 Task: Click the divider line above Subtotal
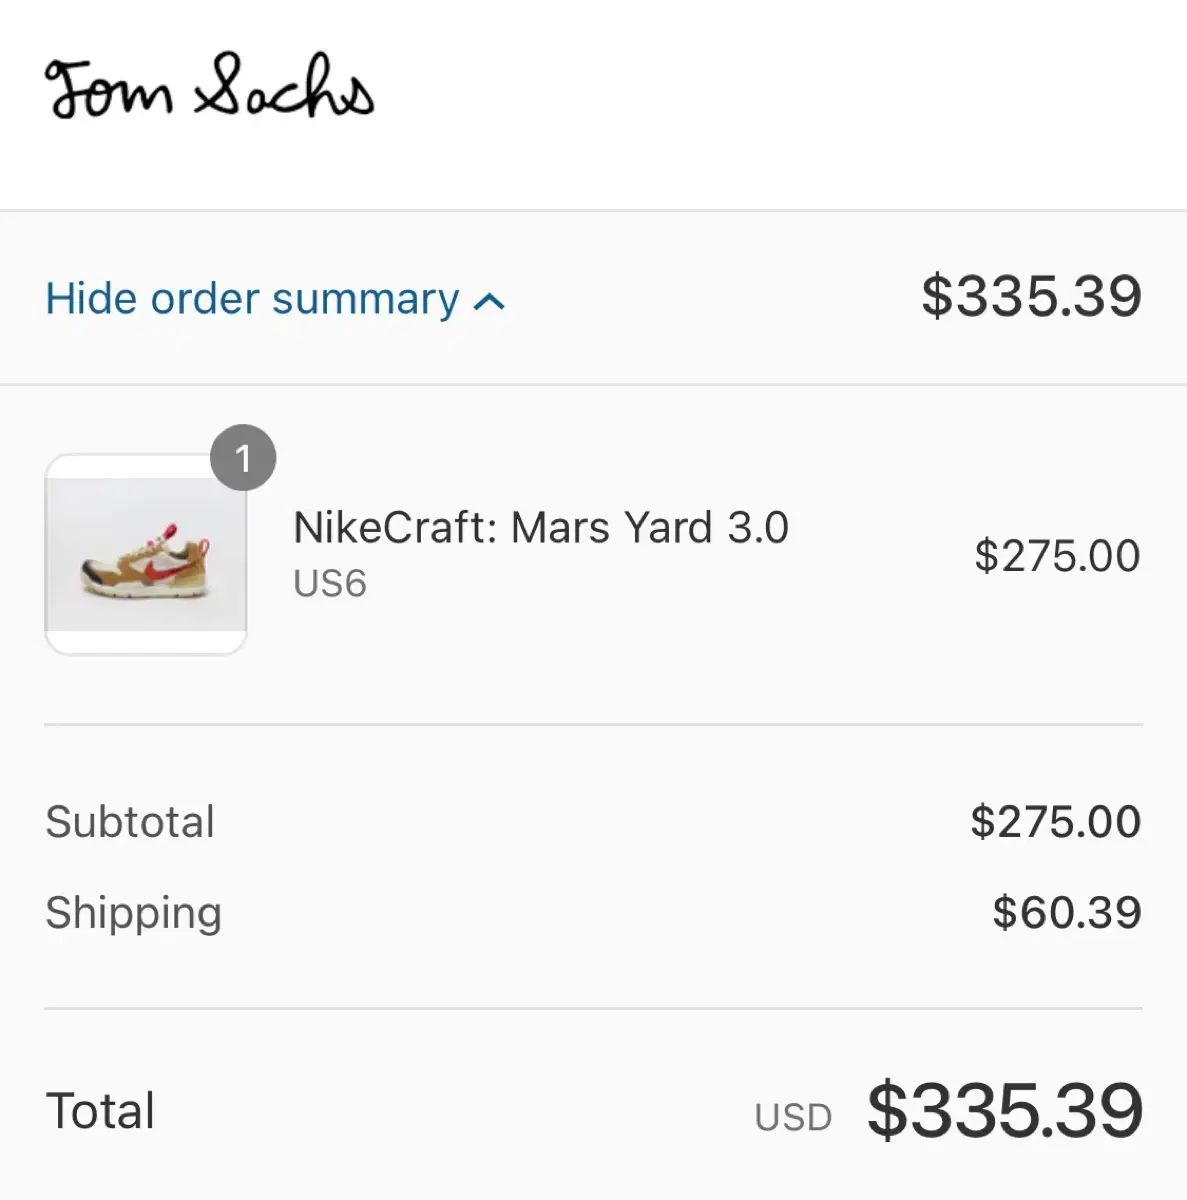pos(593,724)
